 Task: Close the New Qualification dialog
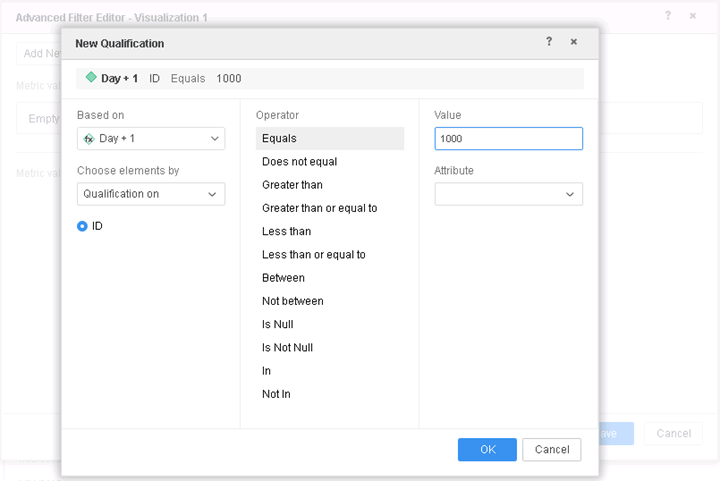tap(574, 42)
